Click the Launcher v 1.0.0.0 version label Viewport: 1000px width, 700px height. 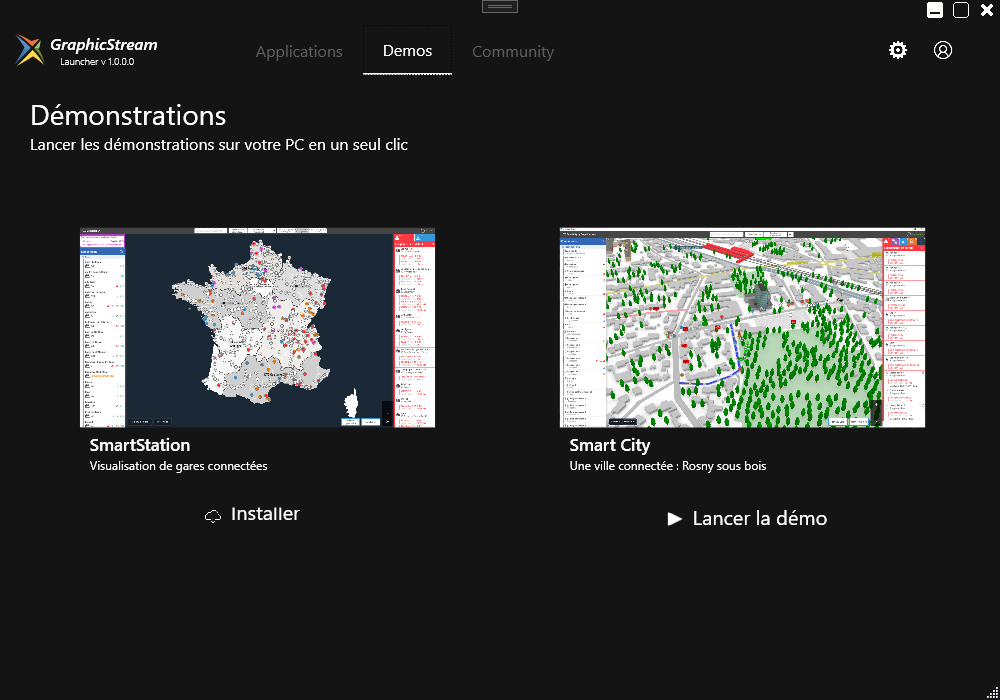(x=97, y=62)
